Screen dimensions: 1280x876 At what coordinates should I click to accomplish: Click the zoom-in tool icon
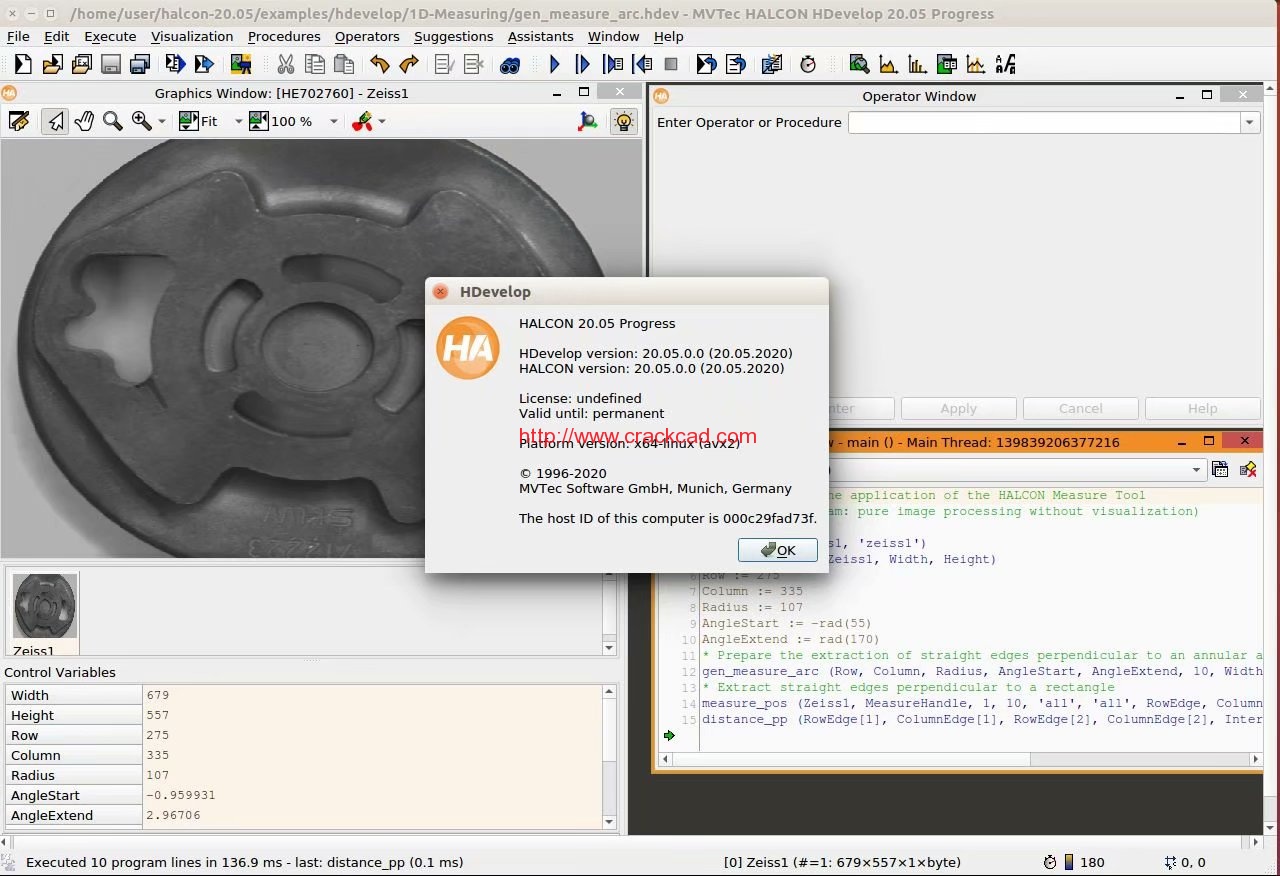click(x=142, y=121)
